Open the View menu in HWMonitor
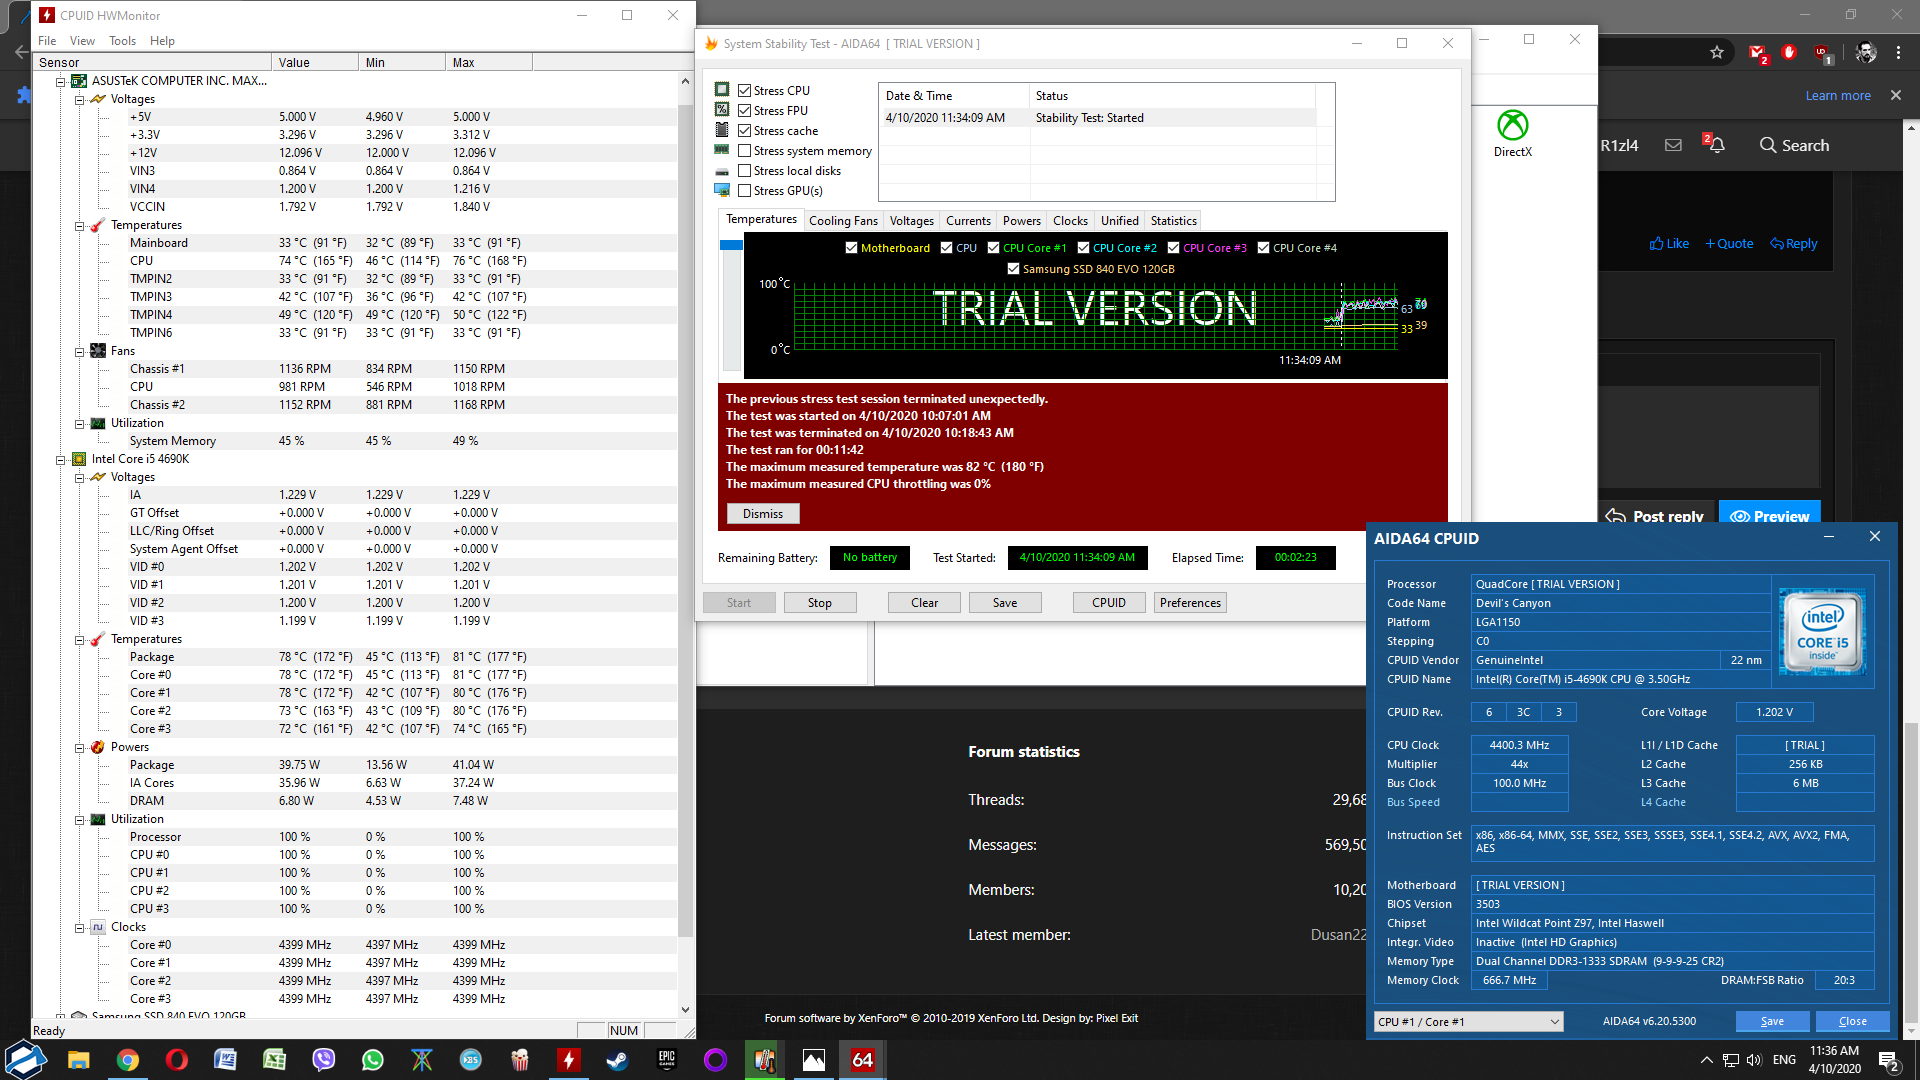Image resolution: width=1920 pixels, height=1080 pixels. tap(82, 41)
